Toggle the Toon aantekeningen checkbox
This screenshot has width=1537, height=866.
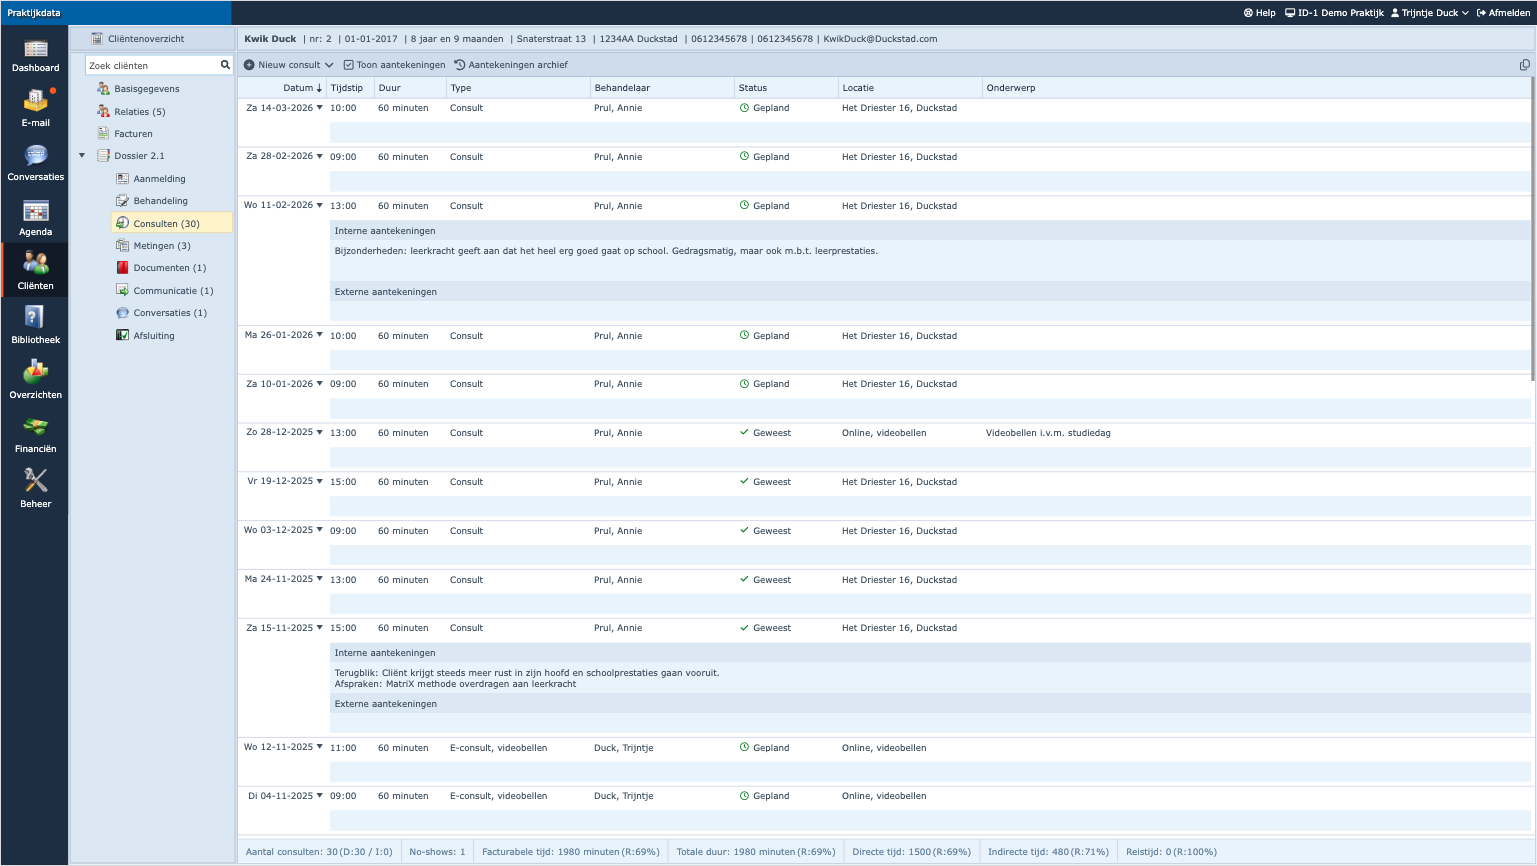tap(349, 65)
